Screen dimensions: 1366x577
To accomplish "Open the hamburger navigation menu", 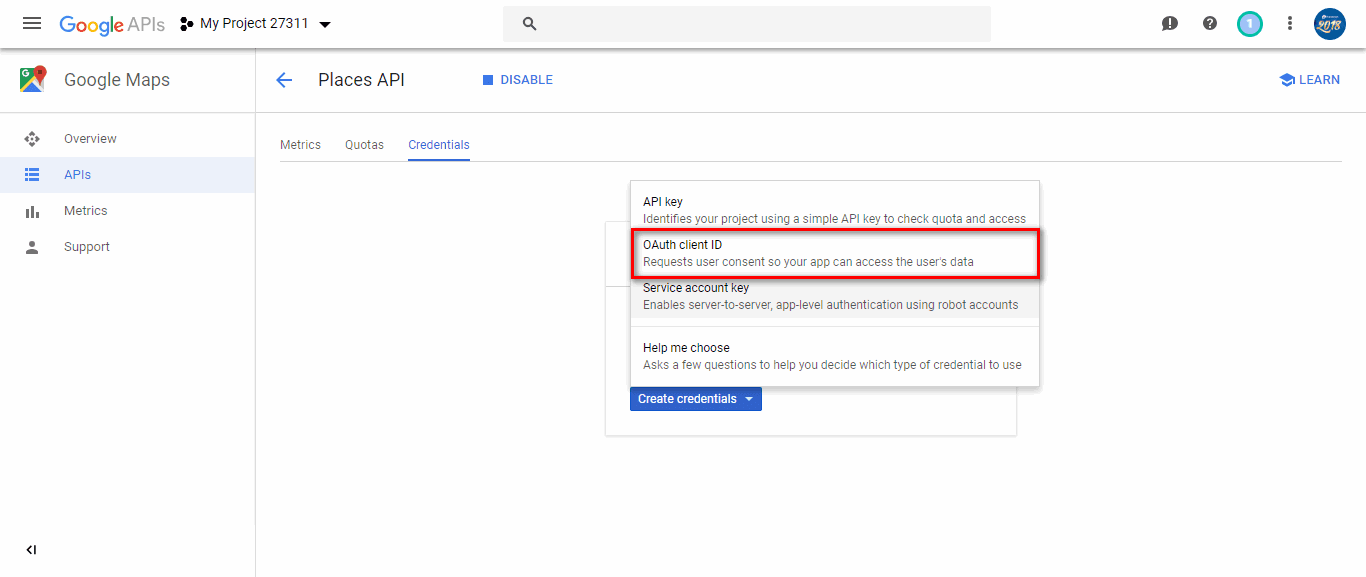I will 32,23.
